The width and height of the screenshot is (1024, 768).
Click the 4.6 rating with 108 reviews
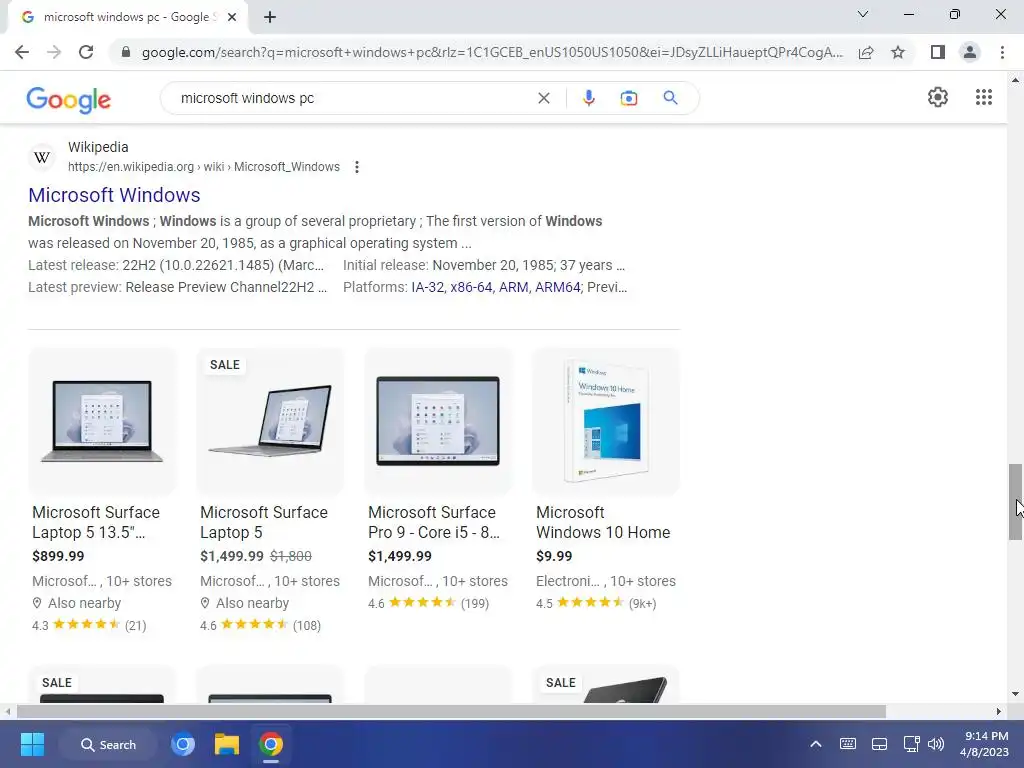point(260,625)
